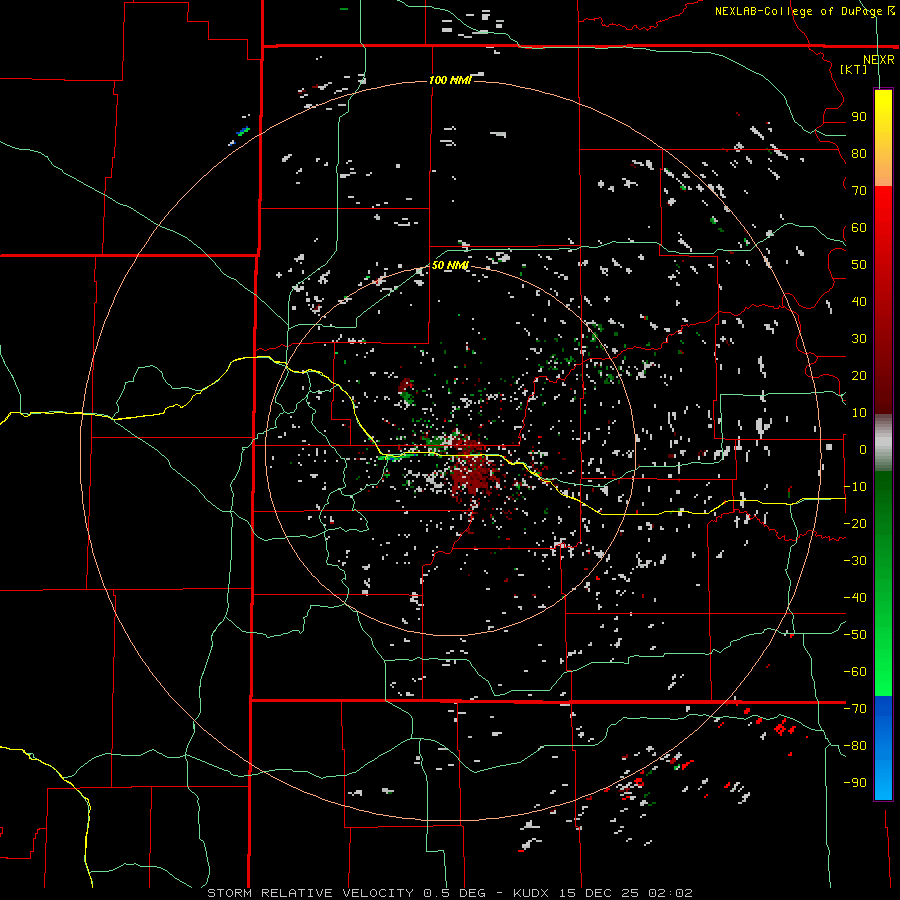Click the NEXR label above the scale

[878, 60]
